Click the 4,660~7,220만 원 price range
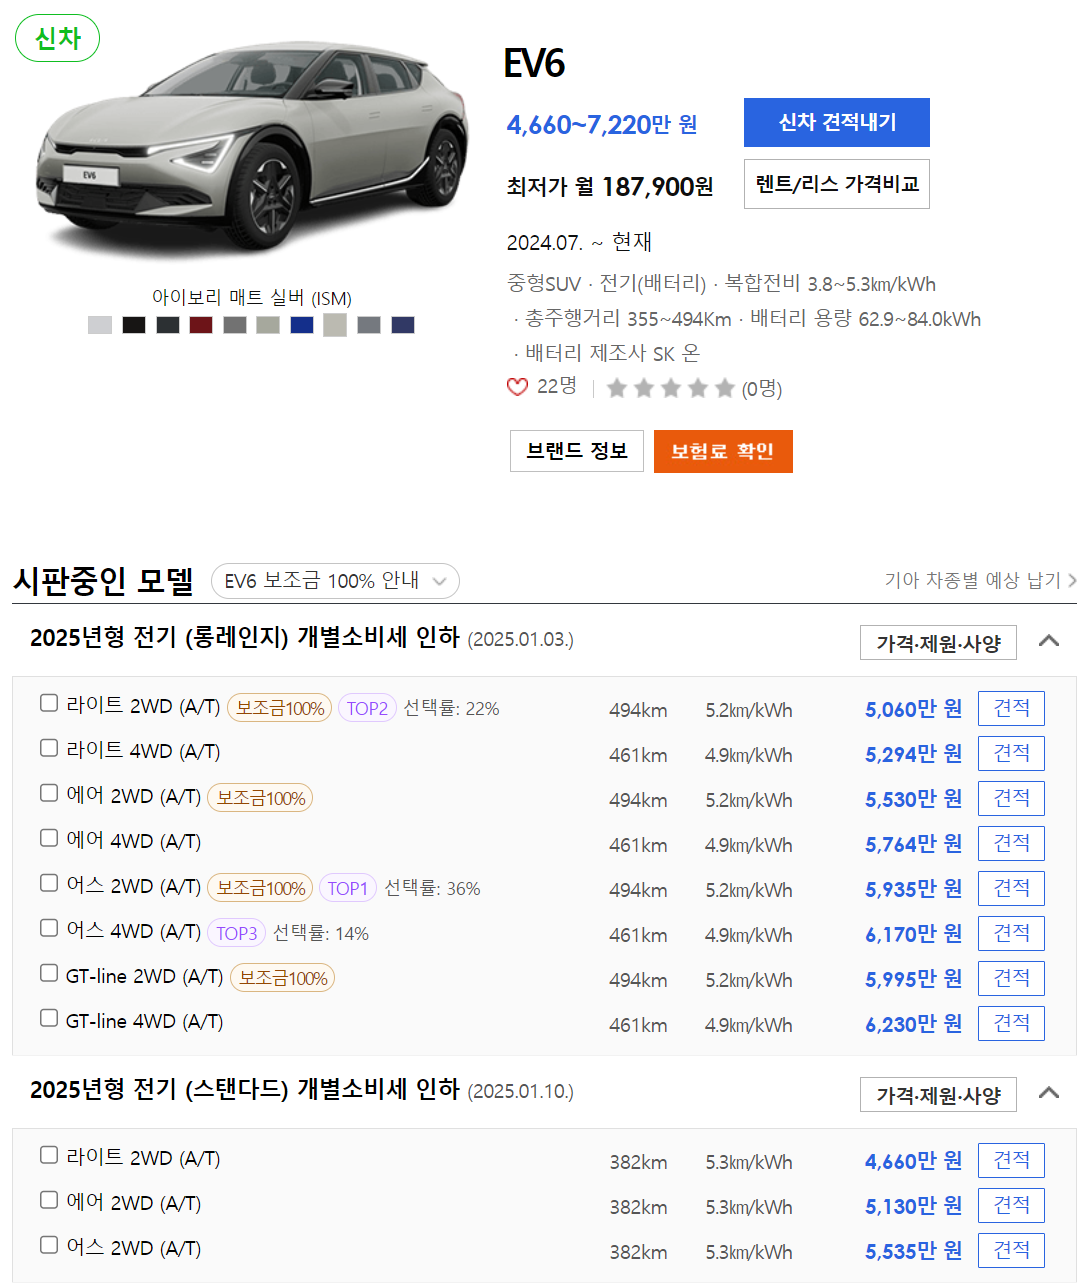This screenshot has height=1288, width=1082. point(602,125)
